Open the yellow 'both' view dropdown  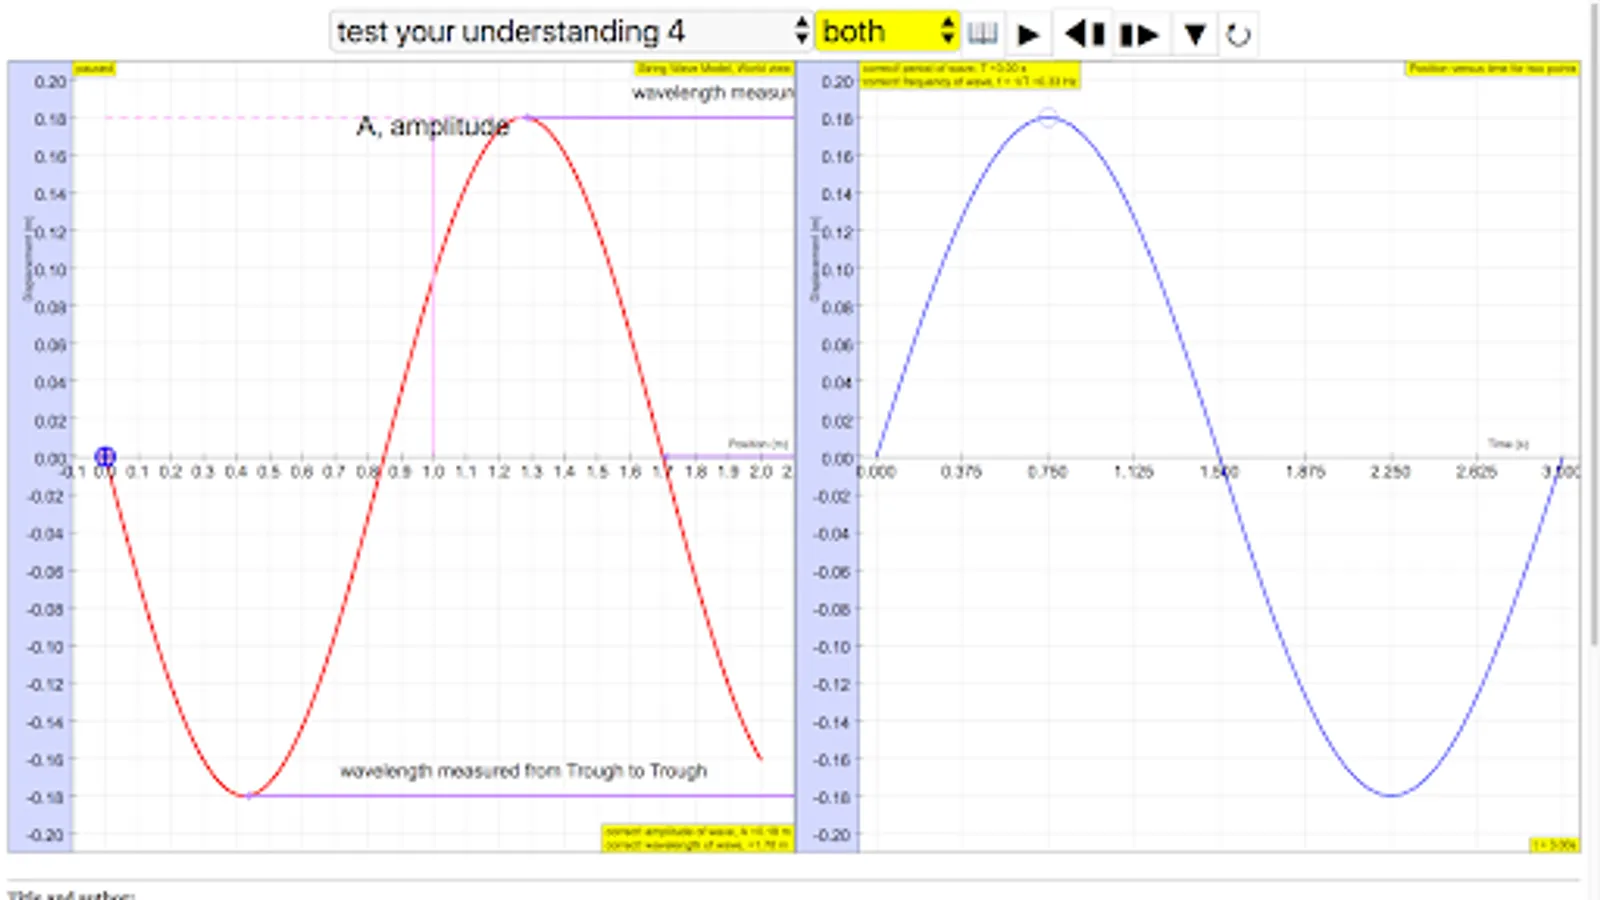tap(888, 32)
